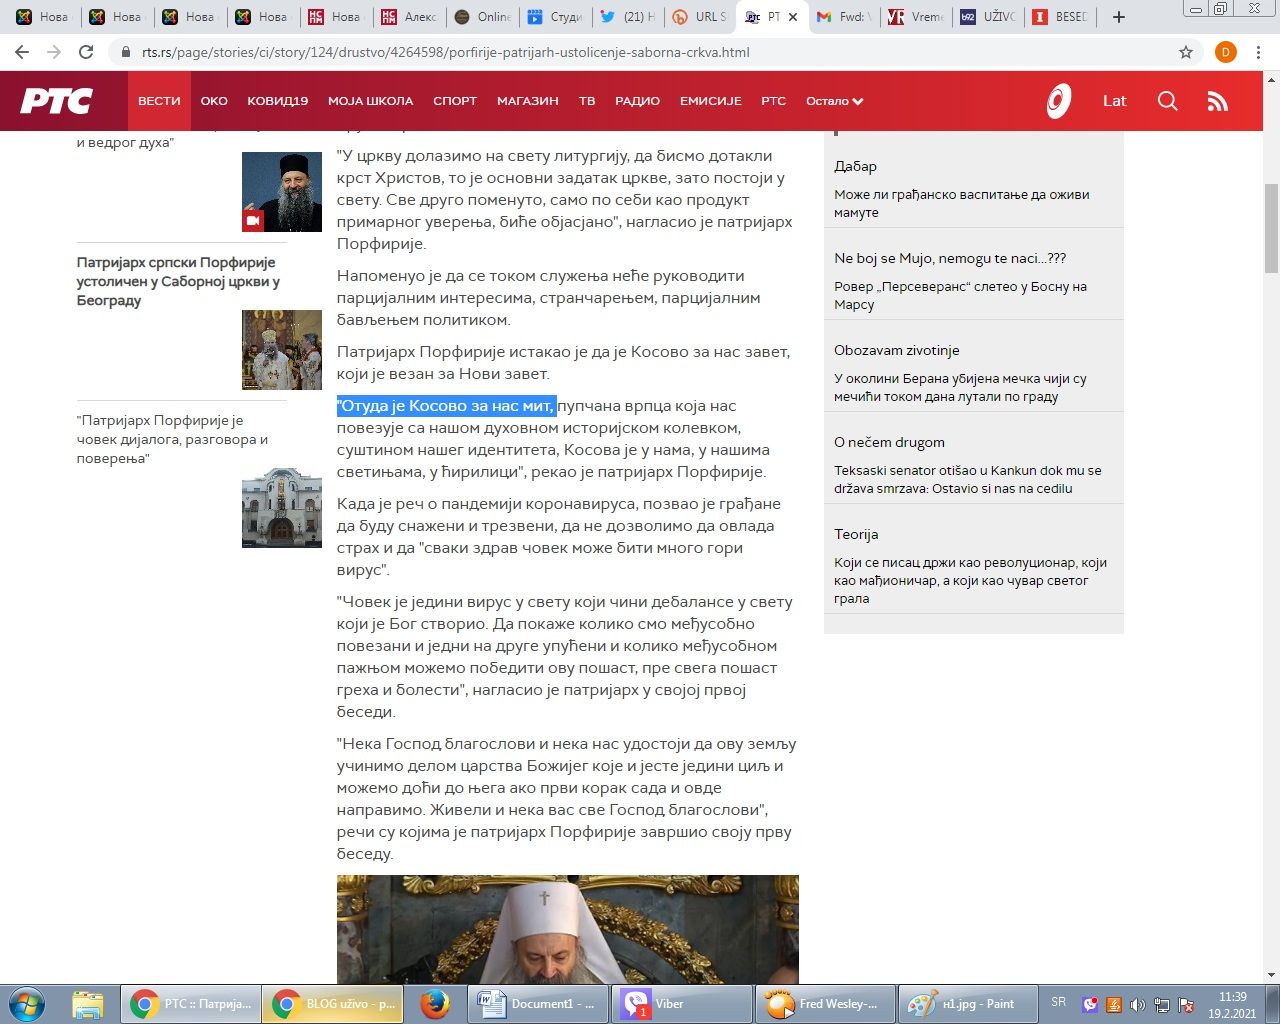This screenshot has width=1280, height=1024.
Task: Open File Explorer from taskbar
Action: tap(88, 1004)
